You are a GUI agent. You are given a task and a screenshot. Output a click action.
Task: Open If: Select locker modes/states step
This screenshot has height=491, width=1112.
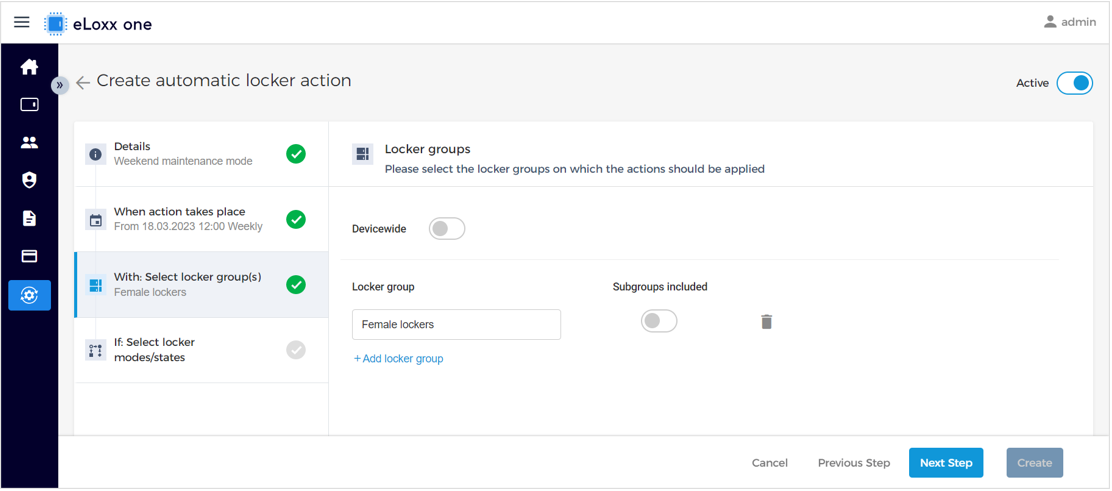click(x=201, y=350)
